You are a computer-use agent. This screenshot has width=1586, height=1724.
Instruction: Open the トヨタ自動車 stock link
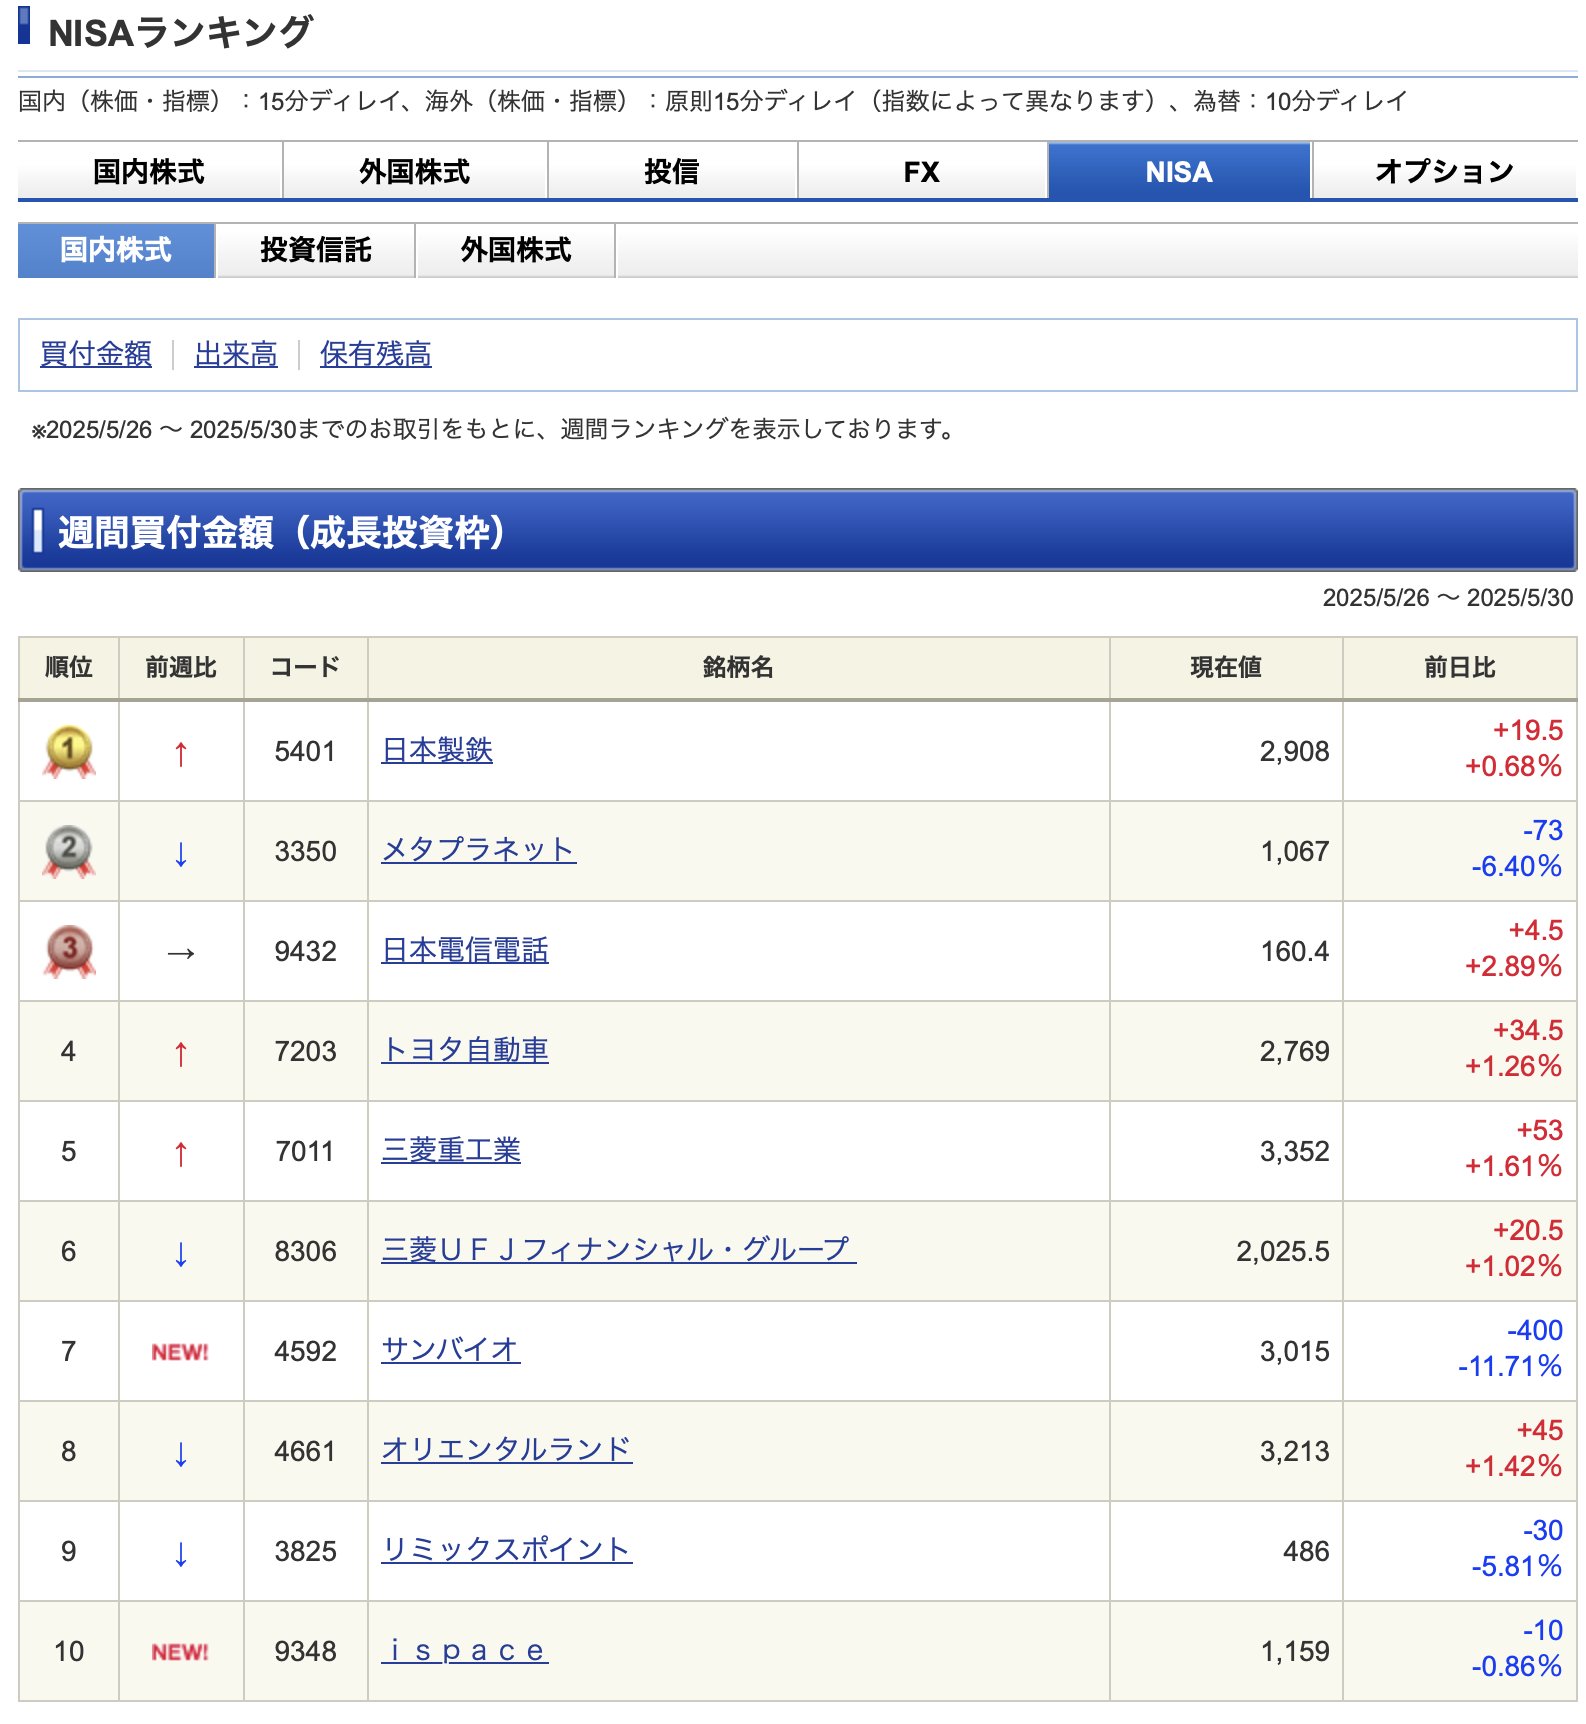click(465, 1050)
